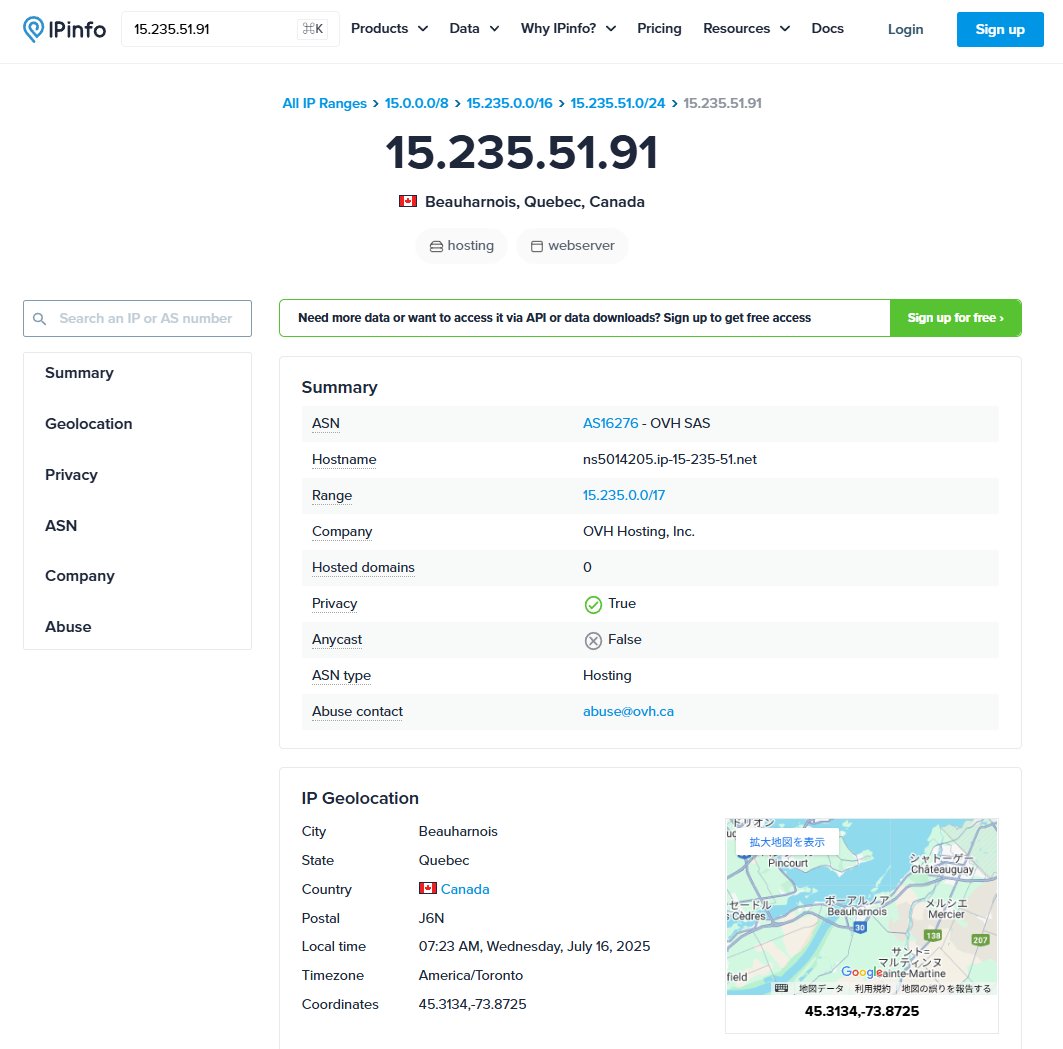The image size is (1063, 1049).
Task: Click the IPinfo logo
Action: [x=64, y=29]
